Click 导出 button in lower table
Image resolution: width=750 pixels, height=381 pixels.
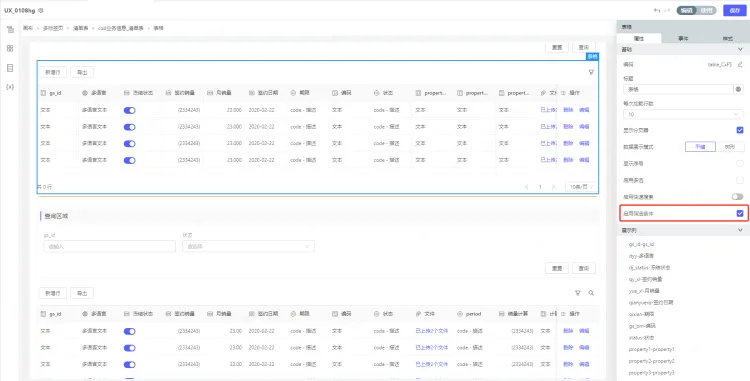[x=82, y=293]
